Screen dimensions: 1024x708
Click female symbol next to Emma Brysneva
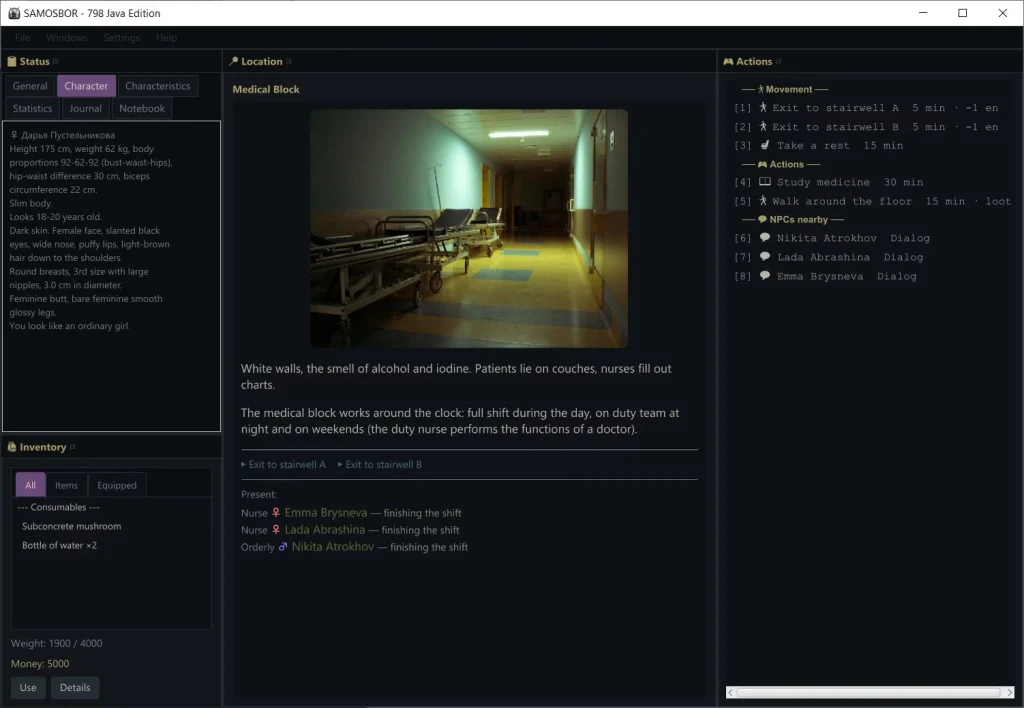tap(276, 513)
